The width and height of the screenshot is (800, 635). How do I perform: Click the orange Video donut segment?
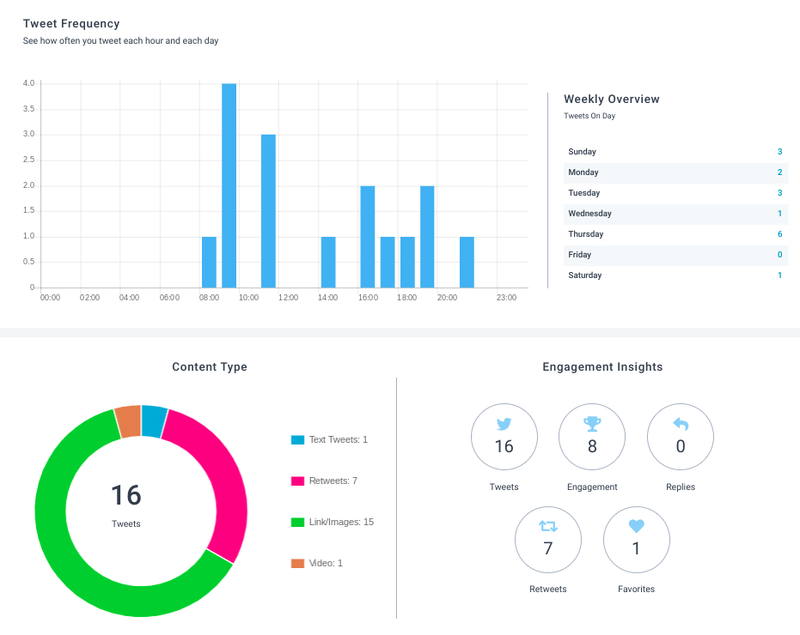pos(129,421)
